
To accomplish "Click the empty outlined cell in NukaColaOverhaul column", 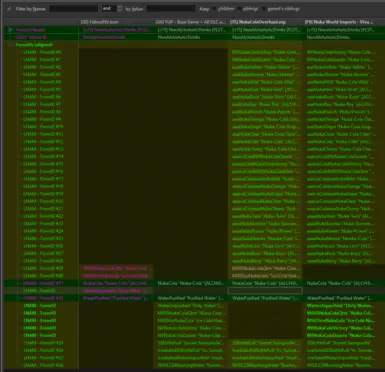I will click(x=266, y=291).
